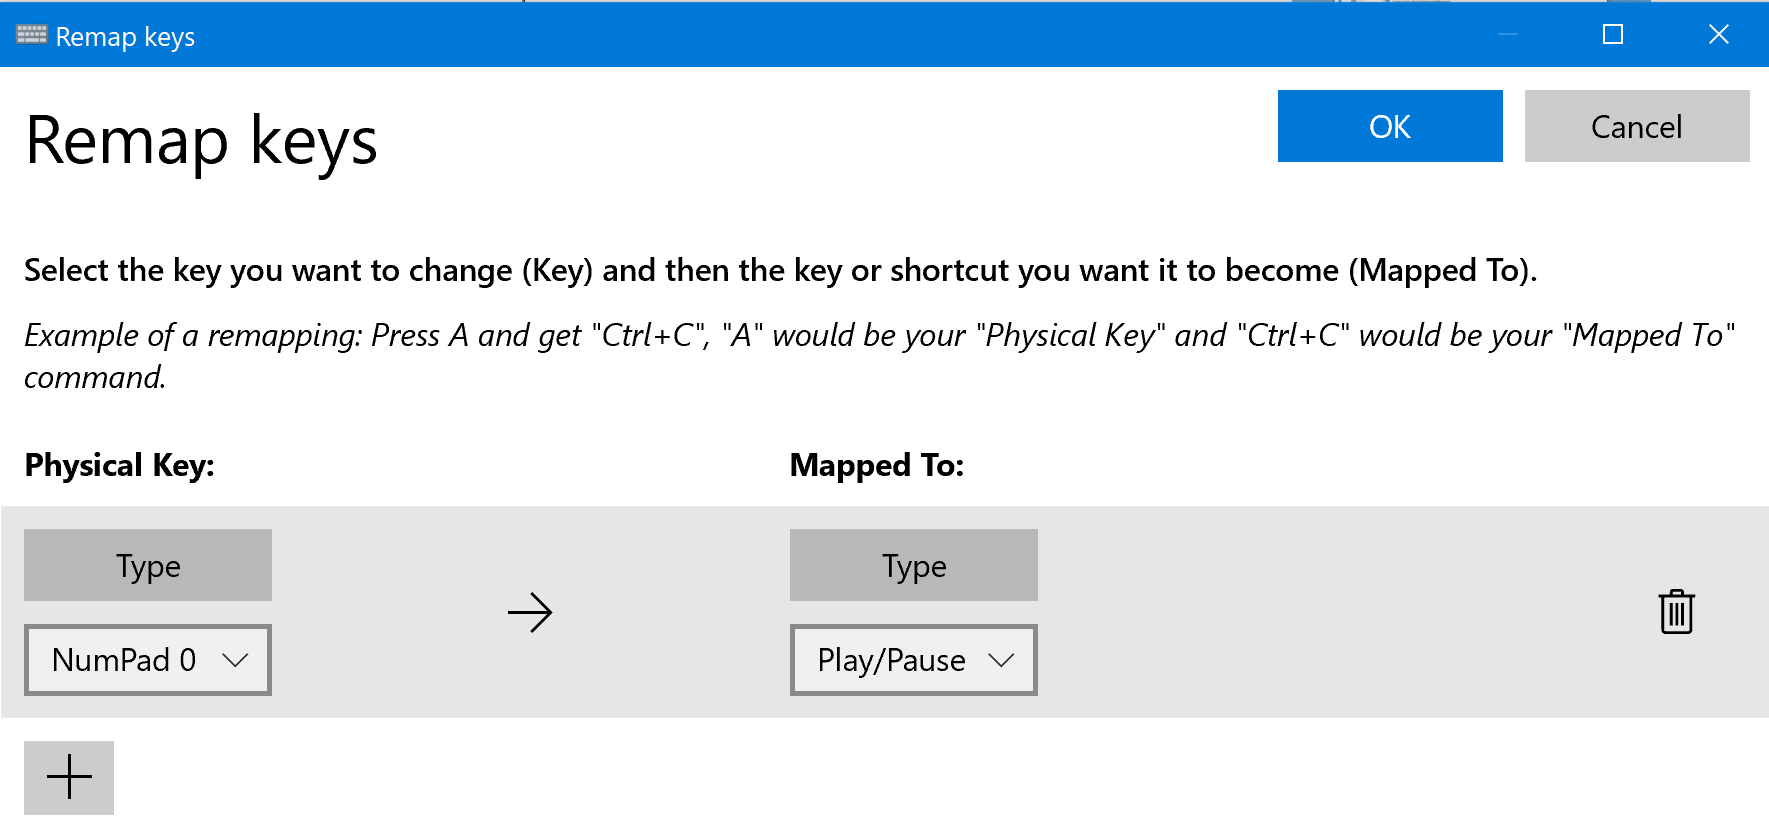
Task: Click the "Mapped To:" column label
Action: pos(876,465)
